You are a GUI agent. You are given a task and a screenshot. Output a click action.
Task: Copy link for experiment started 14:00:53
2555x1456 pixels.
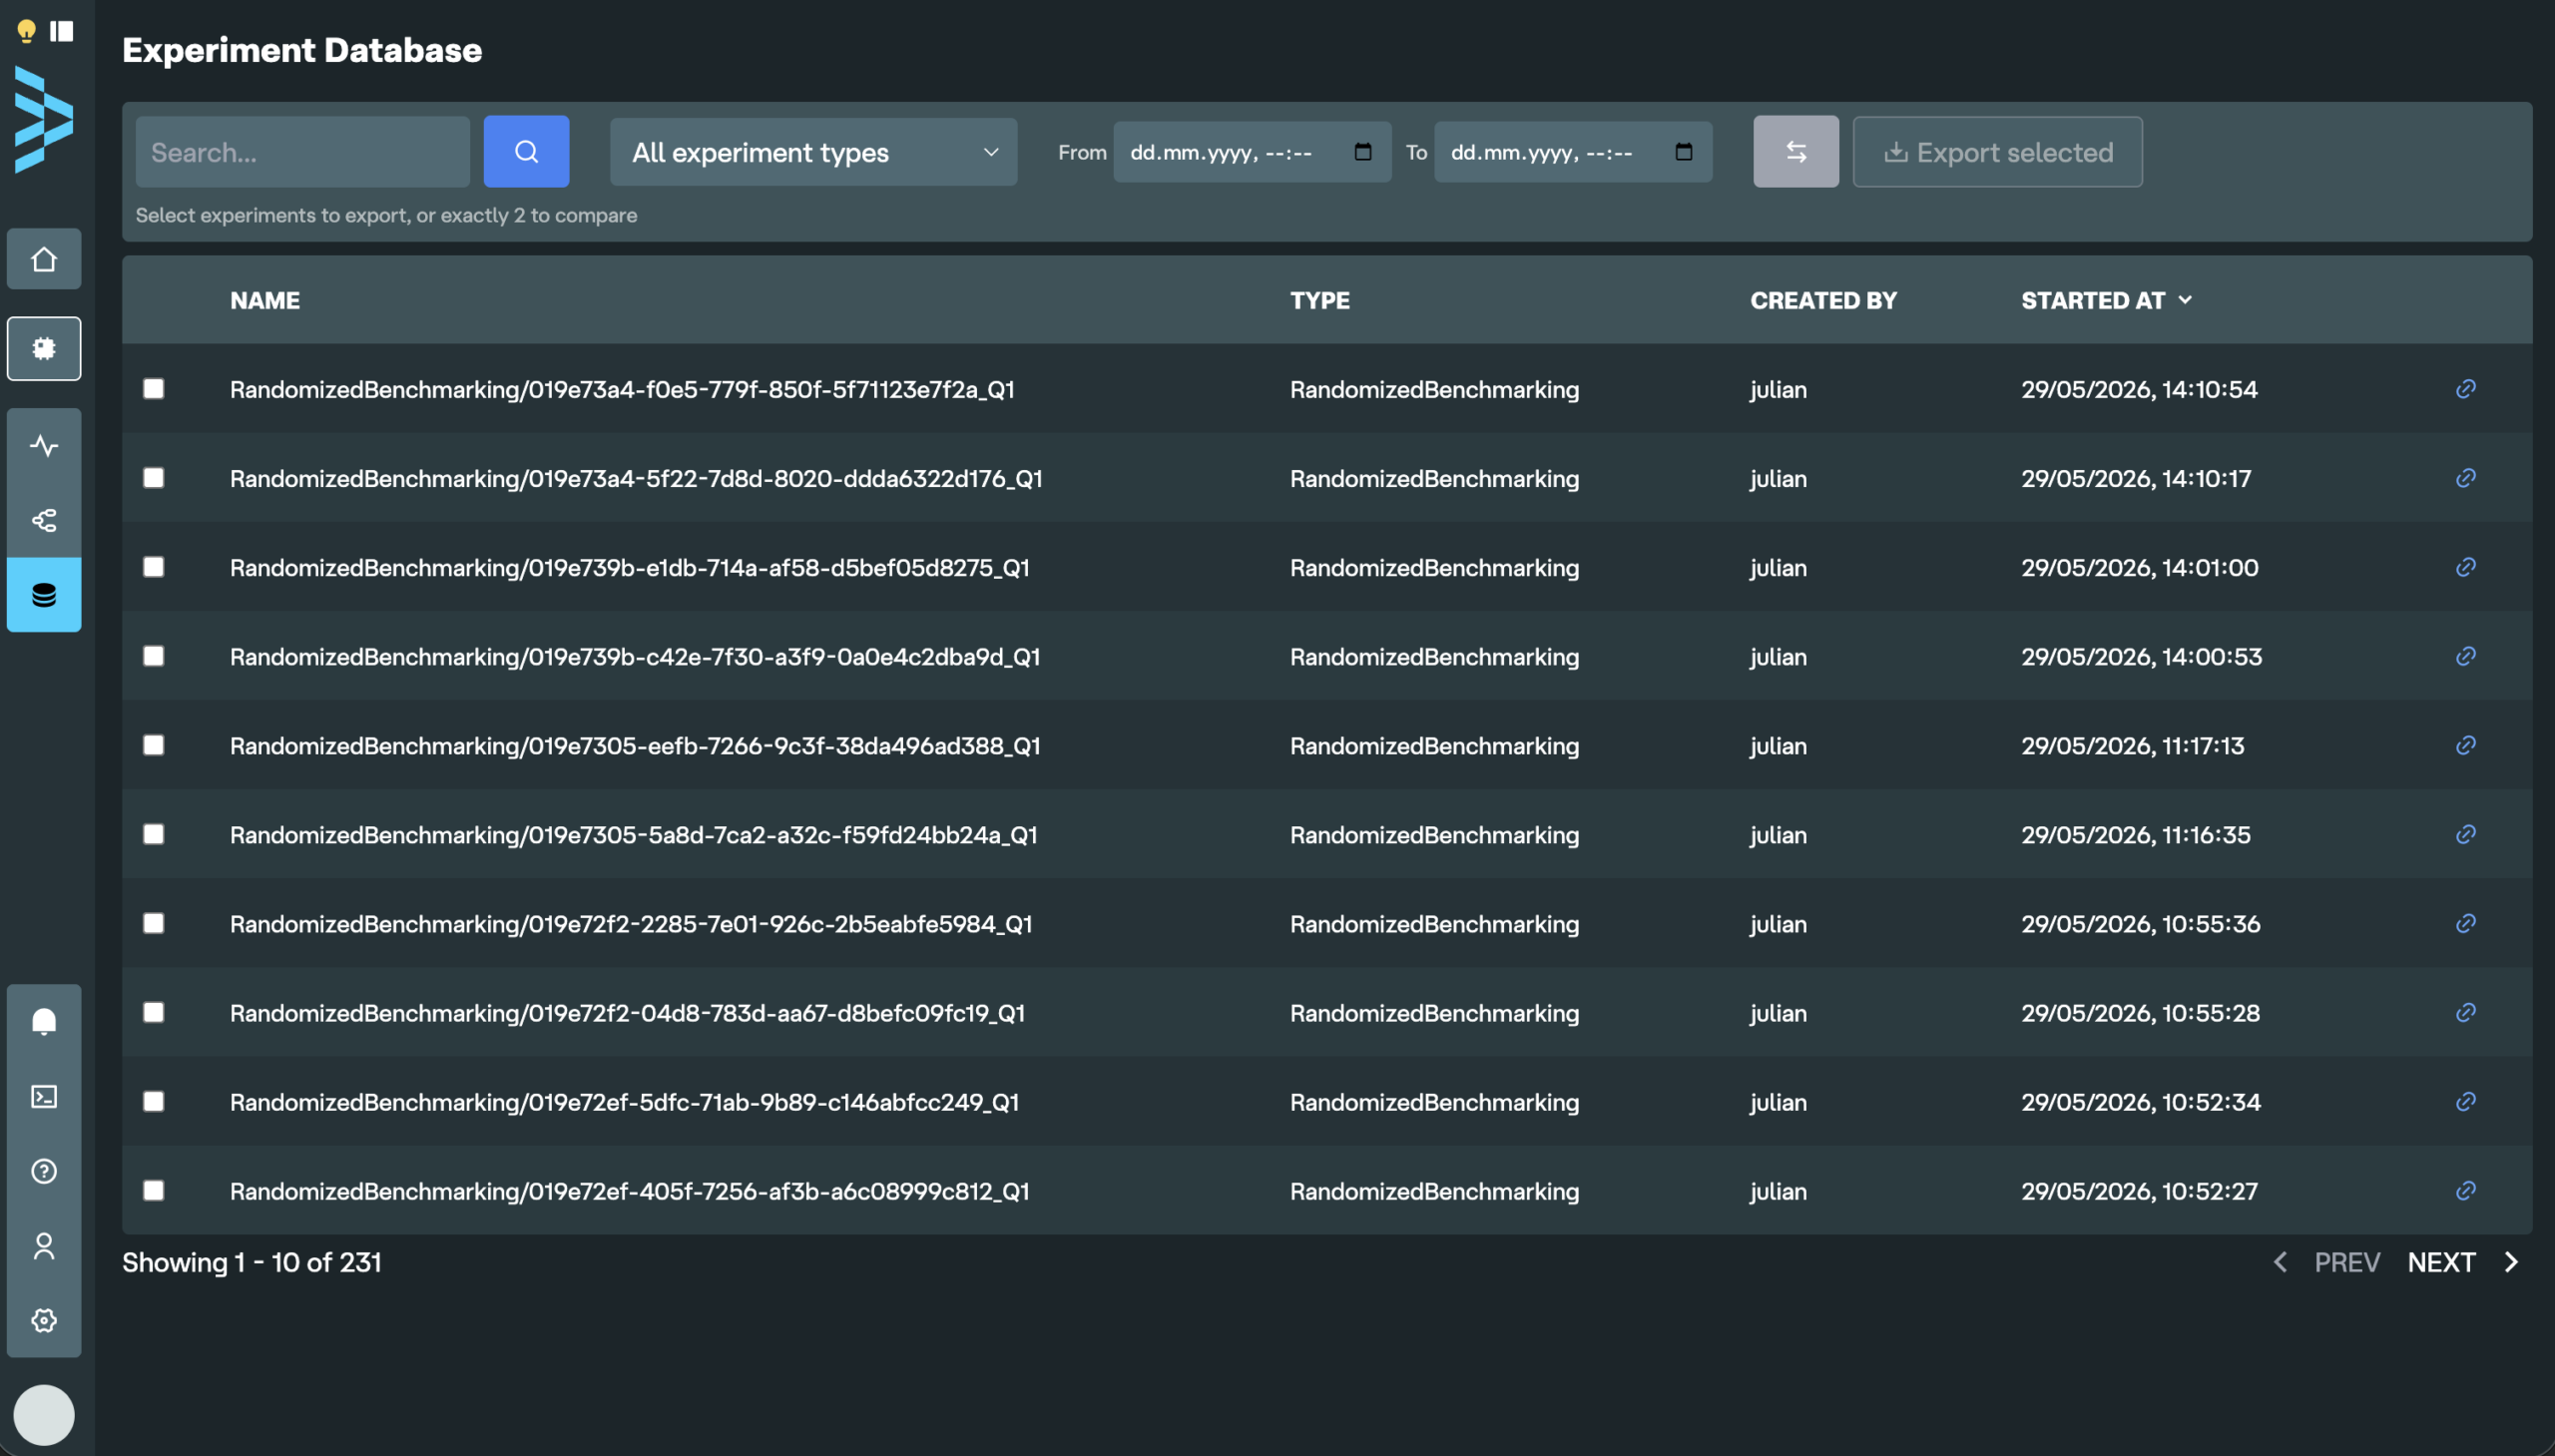[x=2466, y=656]
